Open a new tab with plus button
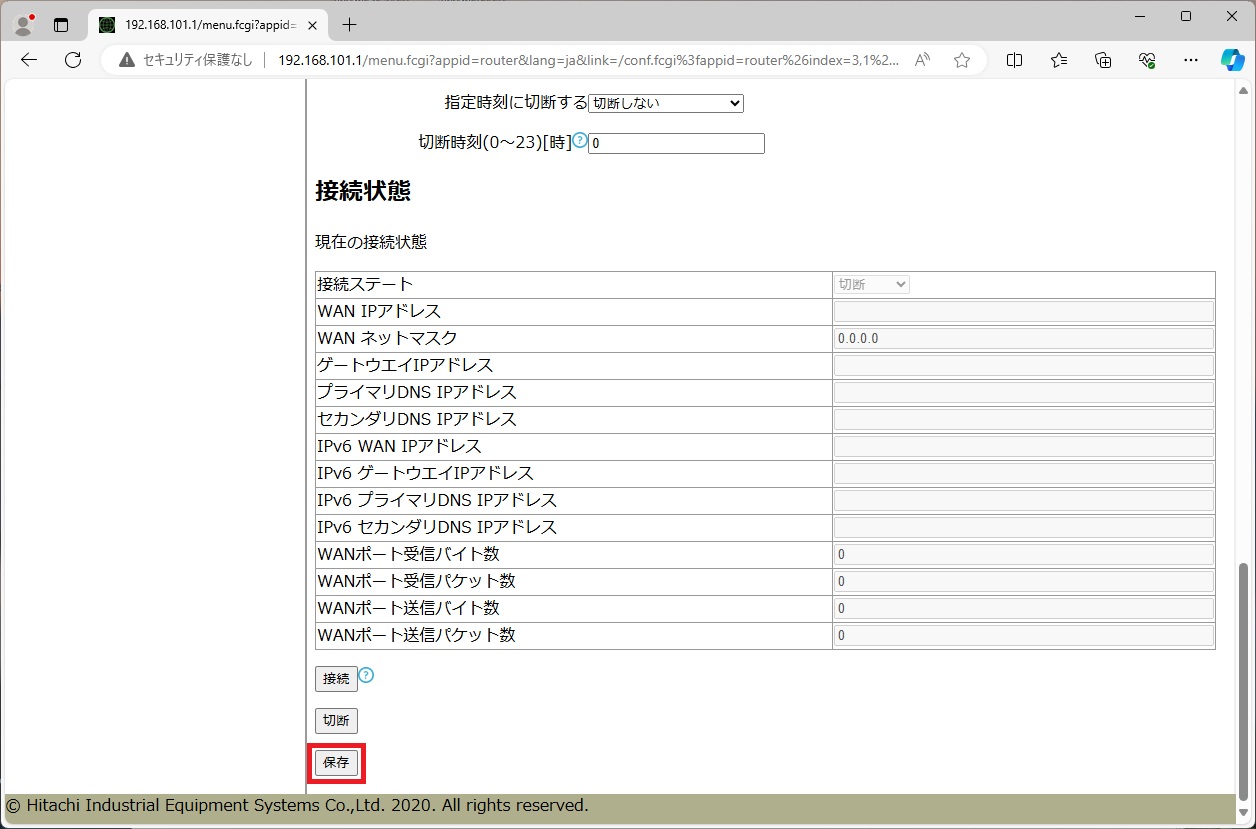 coord(349,24)
